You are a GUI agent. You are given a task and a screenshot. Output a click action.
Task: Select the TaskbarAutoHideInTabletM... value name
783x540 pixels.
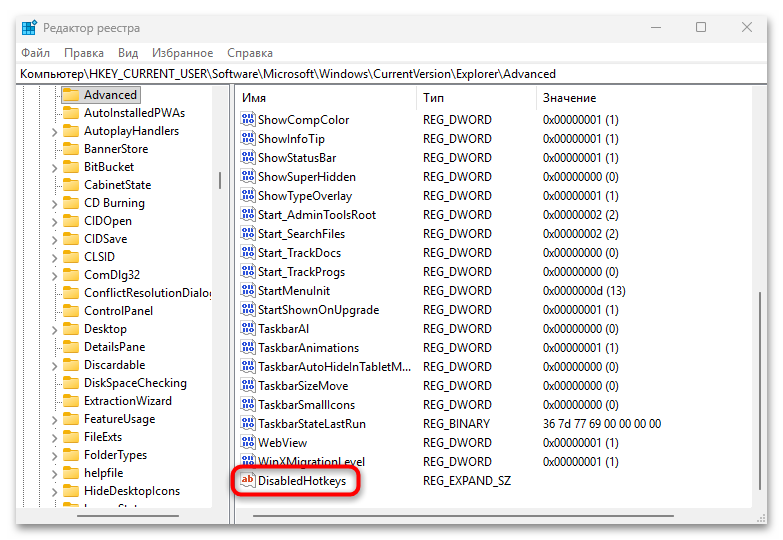pos(334,367)
